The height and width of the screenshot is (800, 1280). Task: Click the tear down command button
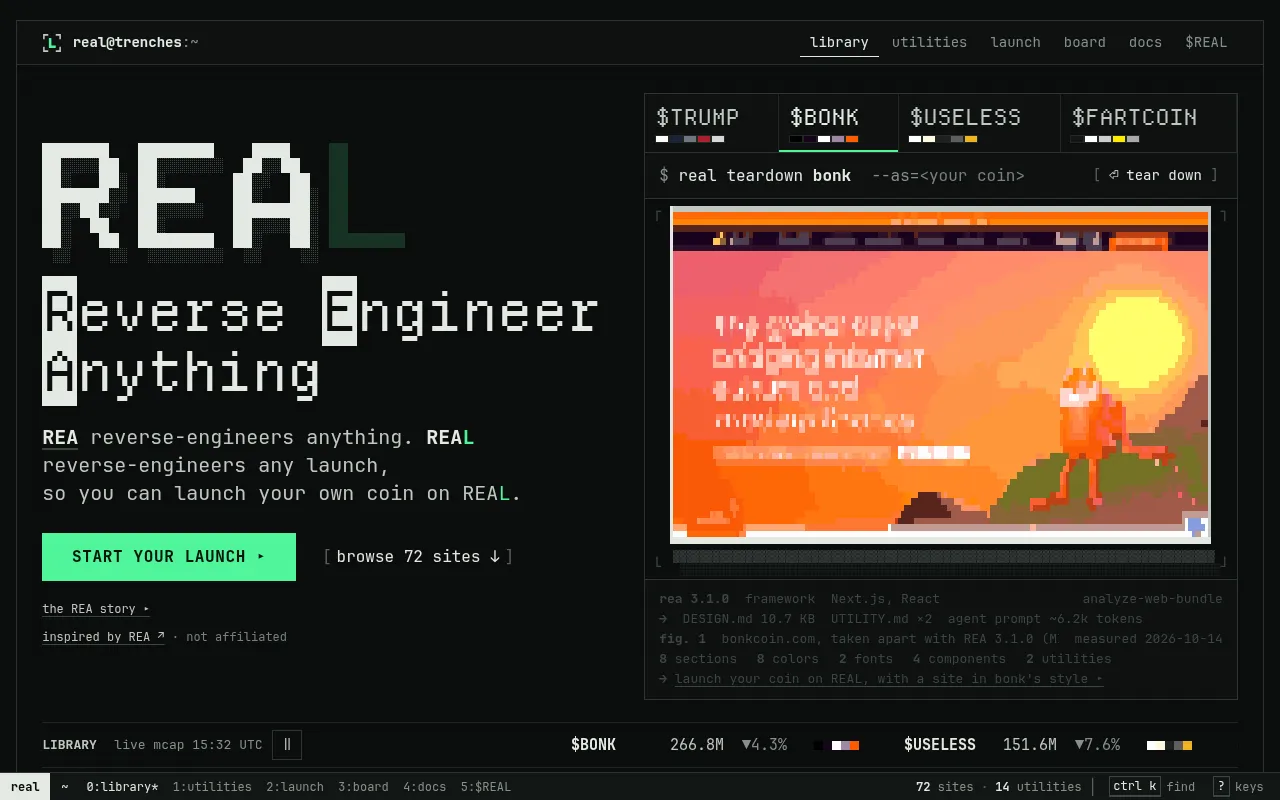[x=1156, y=175]
